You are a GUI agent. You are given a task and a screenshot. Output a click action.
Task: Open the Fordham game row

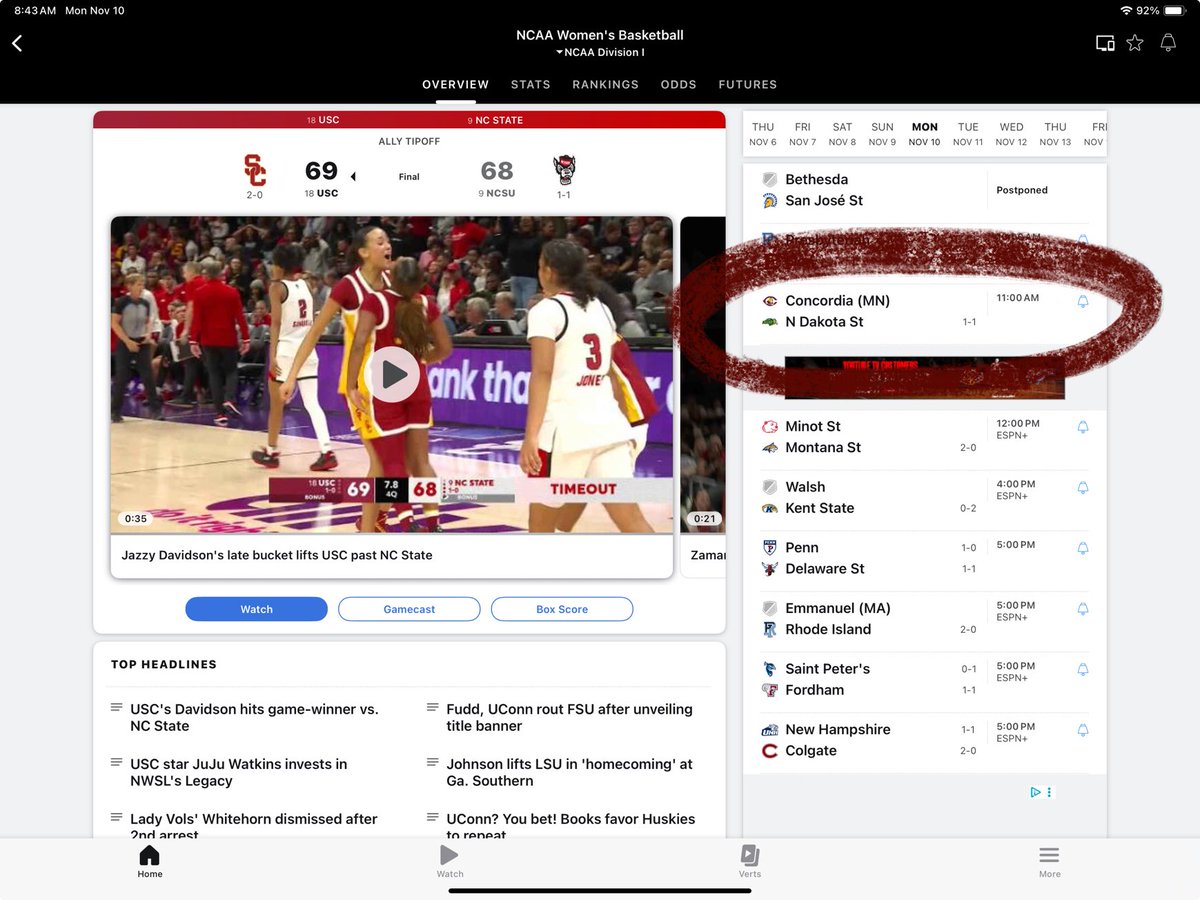tap(924, 679)
